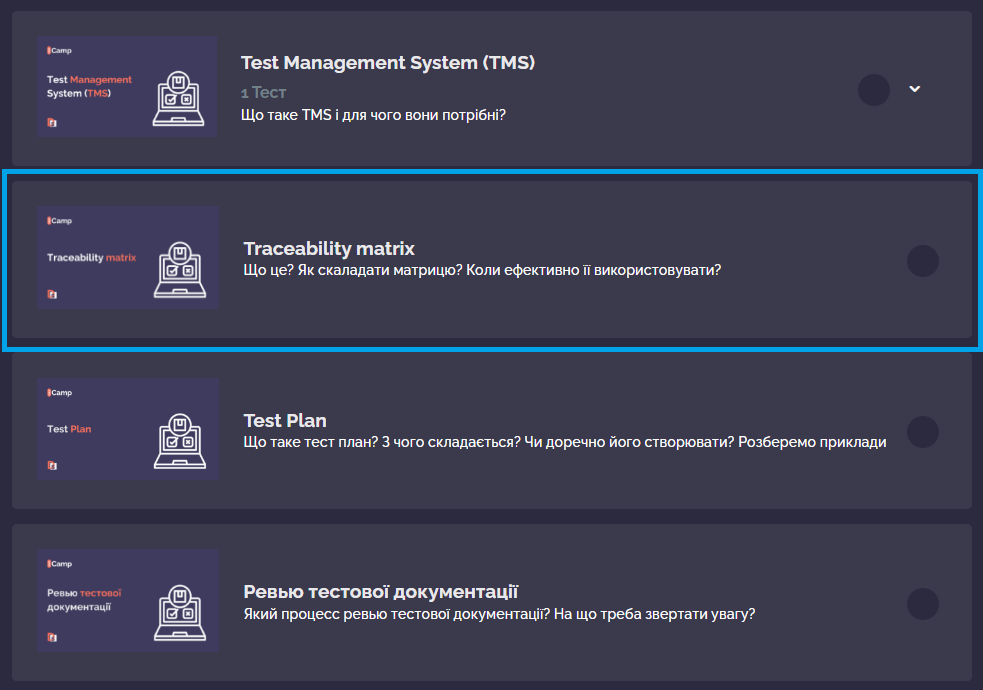Click the Camp logo on the TMS thumbnail
The height and width of the screenshot is (690, 983).
[57, 50]
